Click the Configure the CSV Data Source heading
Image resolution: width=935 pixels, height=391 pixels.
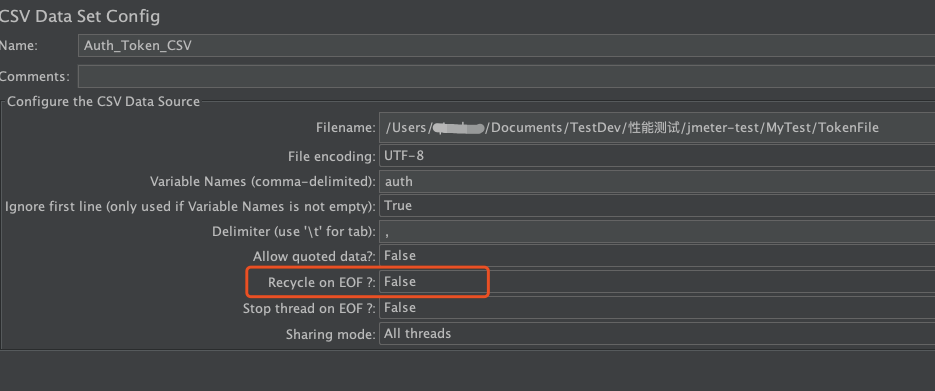103,101
